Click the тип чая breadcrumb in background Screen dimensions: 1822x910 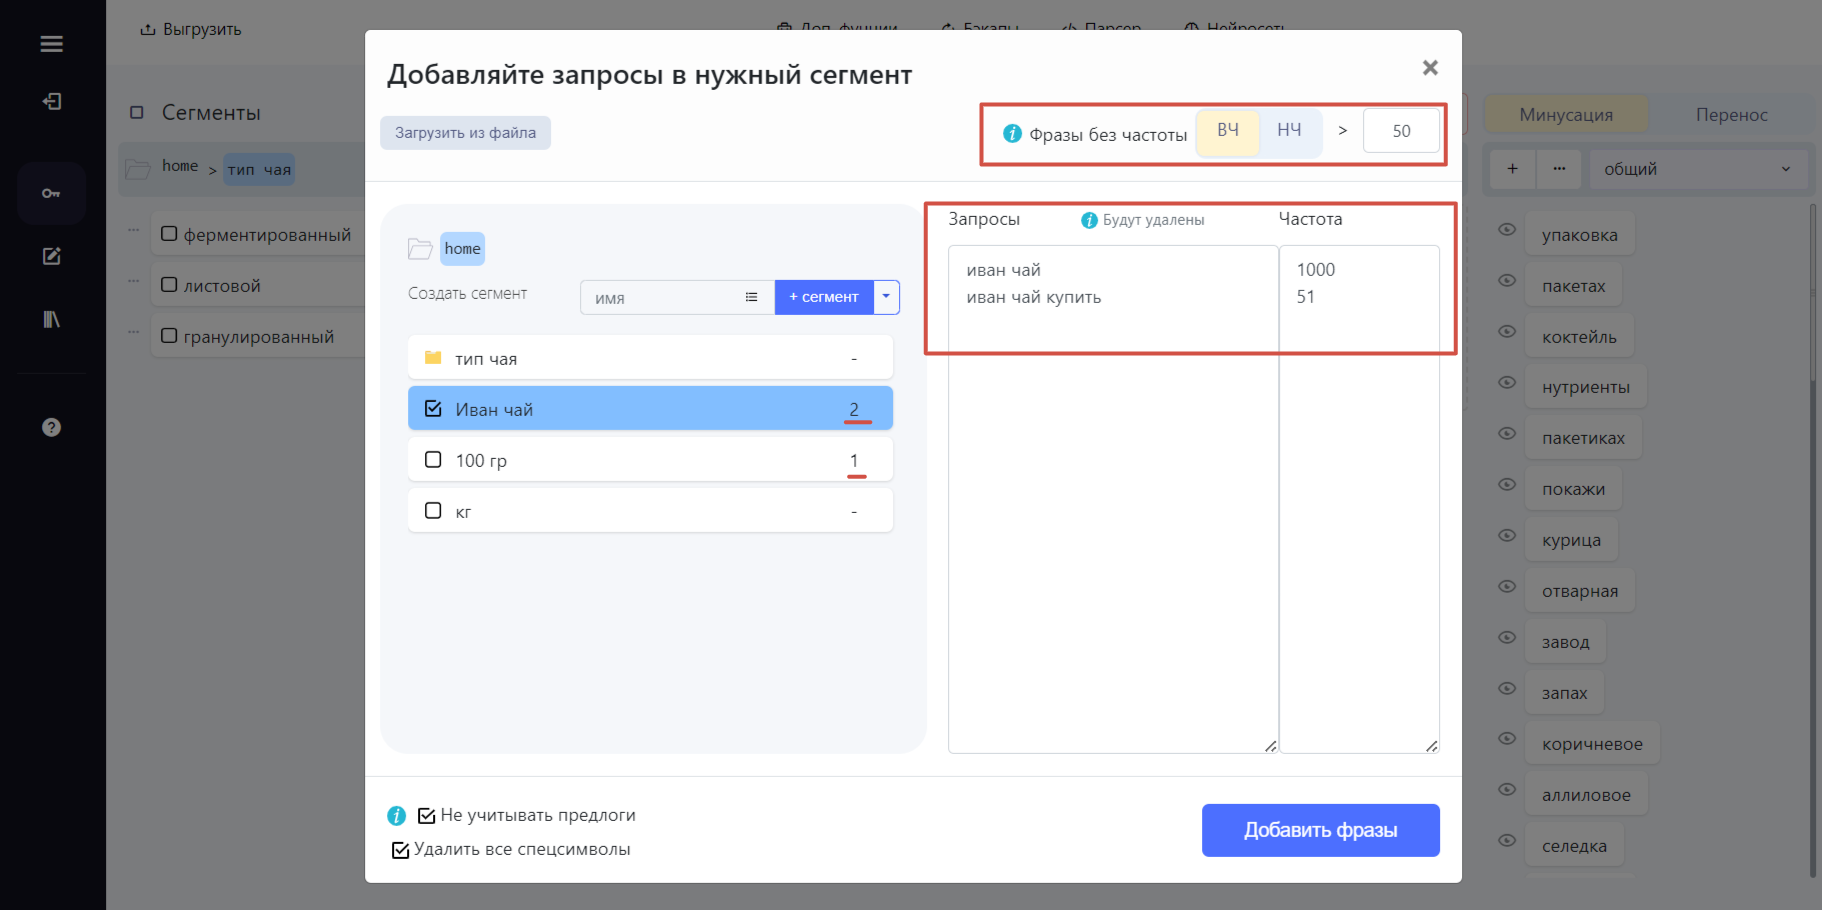[259, 169]
